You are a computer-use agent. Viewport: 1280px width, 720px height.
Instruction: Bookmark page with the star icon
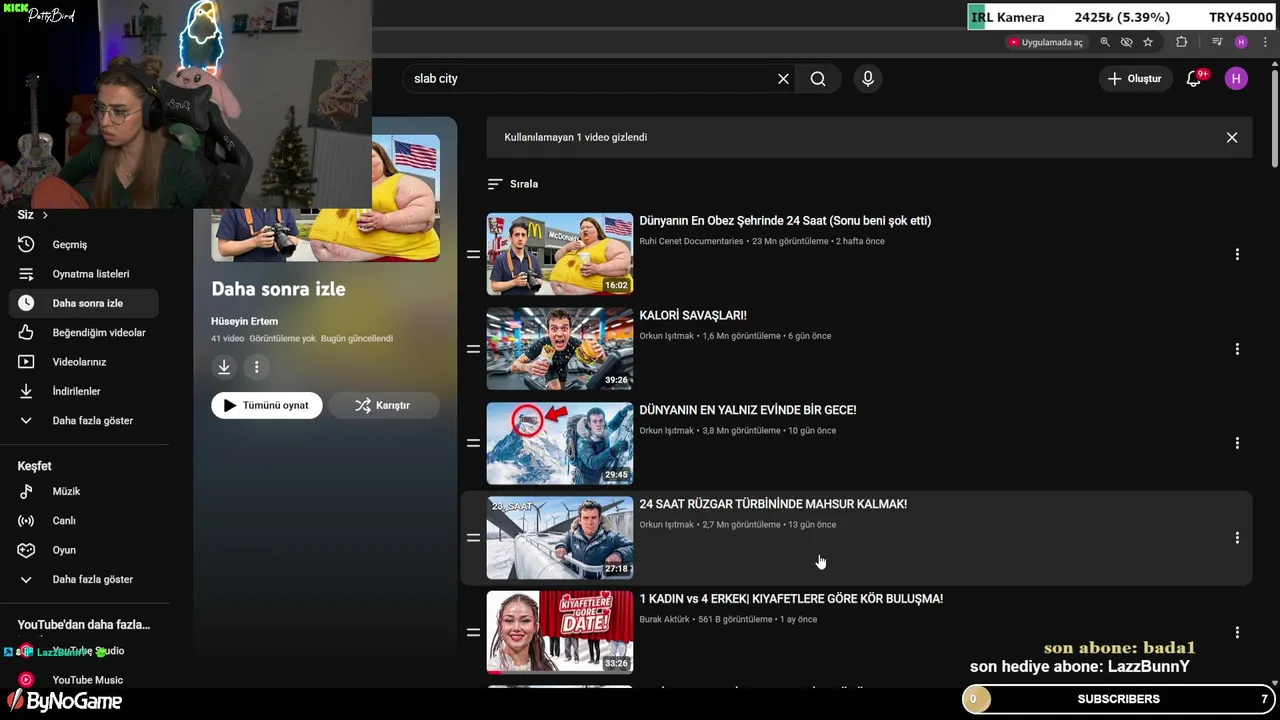click(1148, 42)
